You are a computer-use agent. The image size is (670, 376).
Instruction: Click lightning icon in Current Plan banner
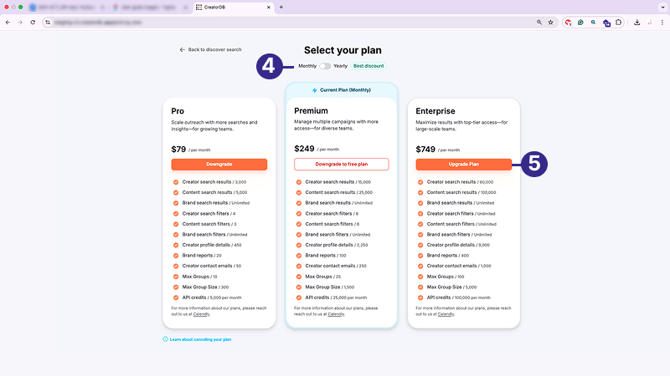pyautogui.click(x=314, y=90)
